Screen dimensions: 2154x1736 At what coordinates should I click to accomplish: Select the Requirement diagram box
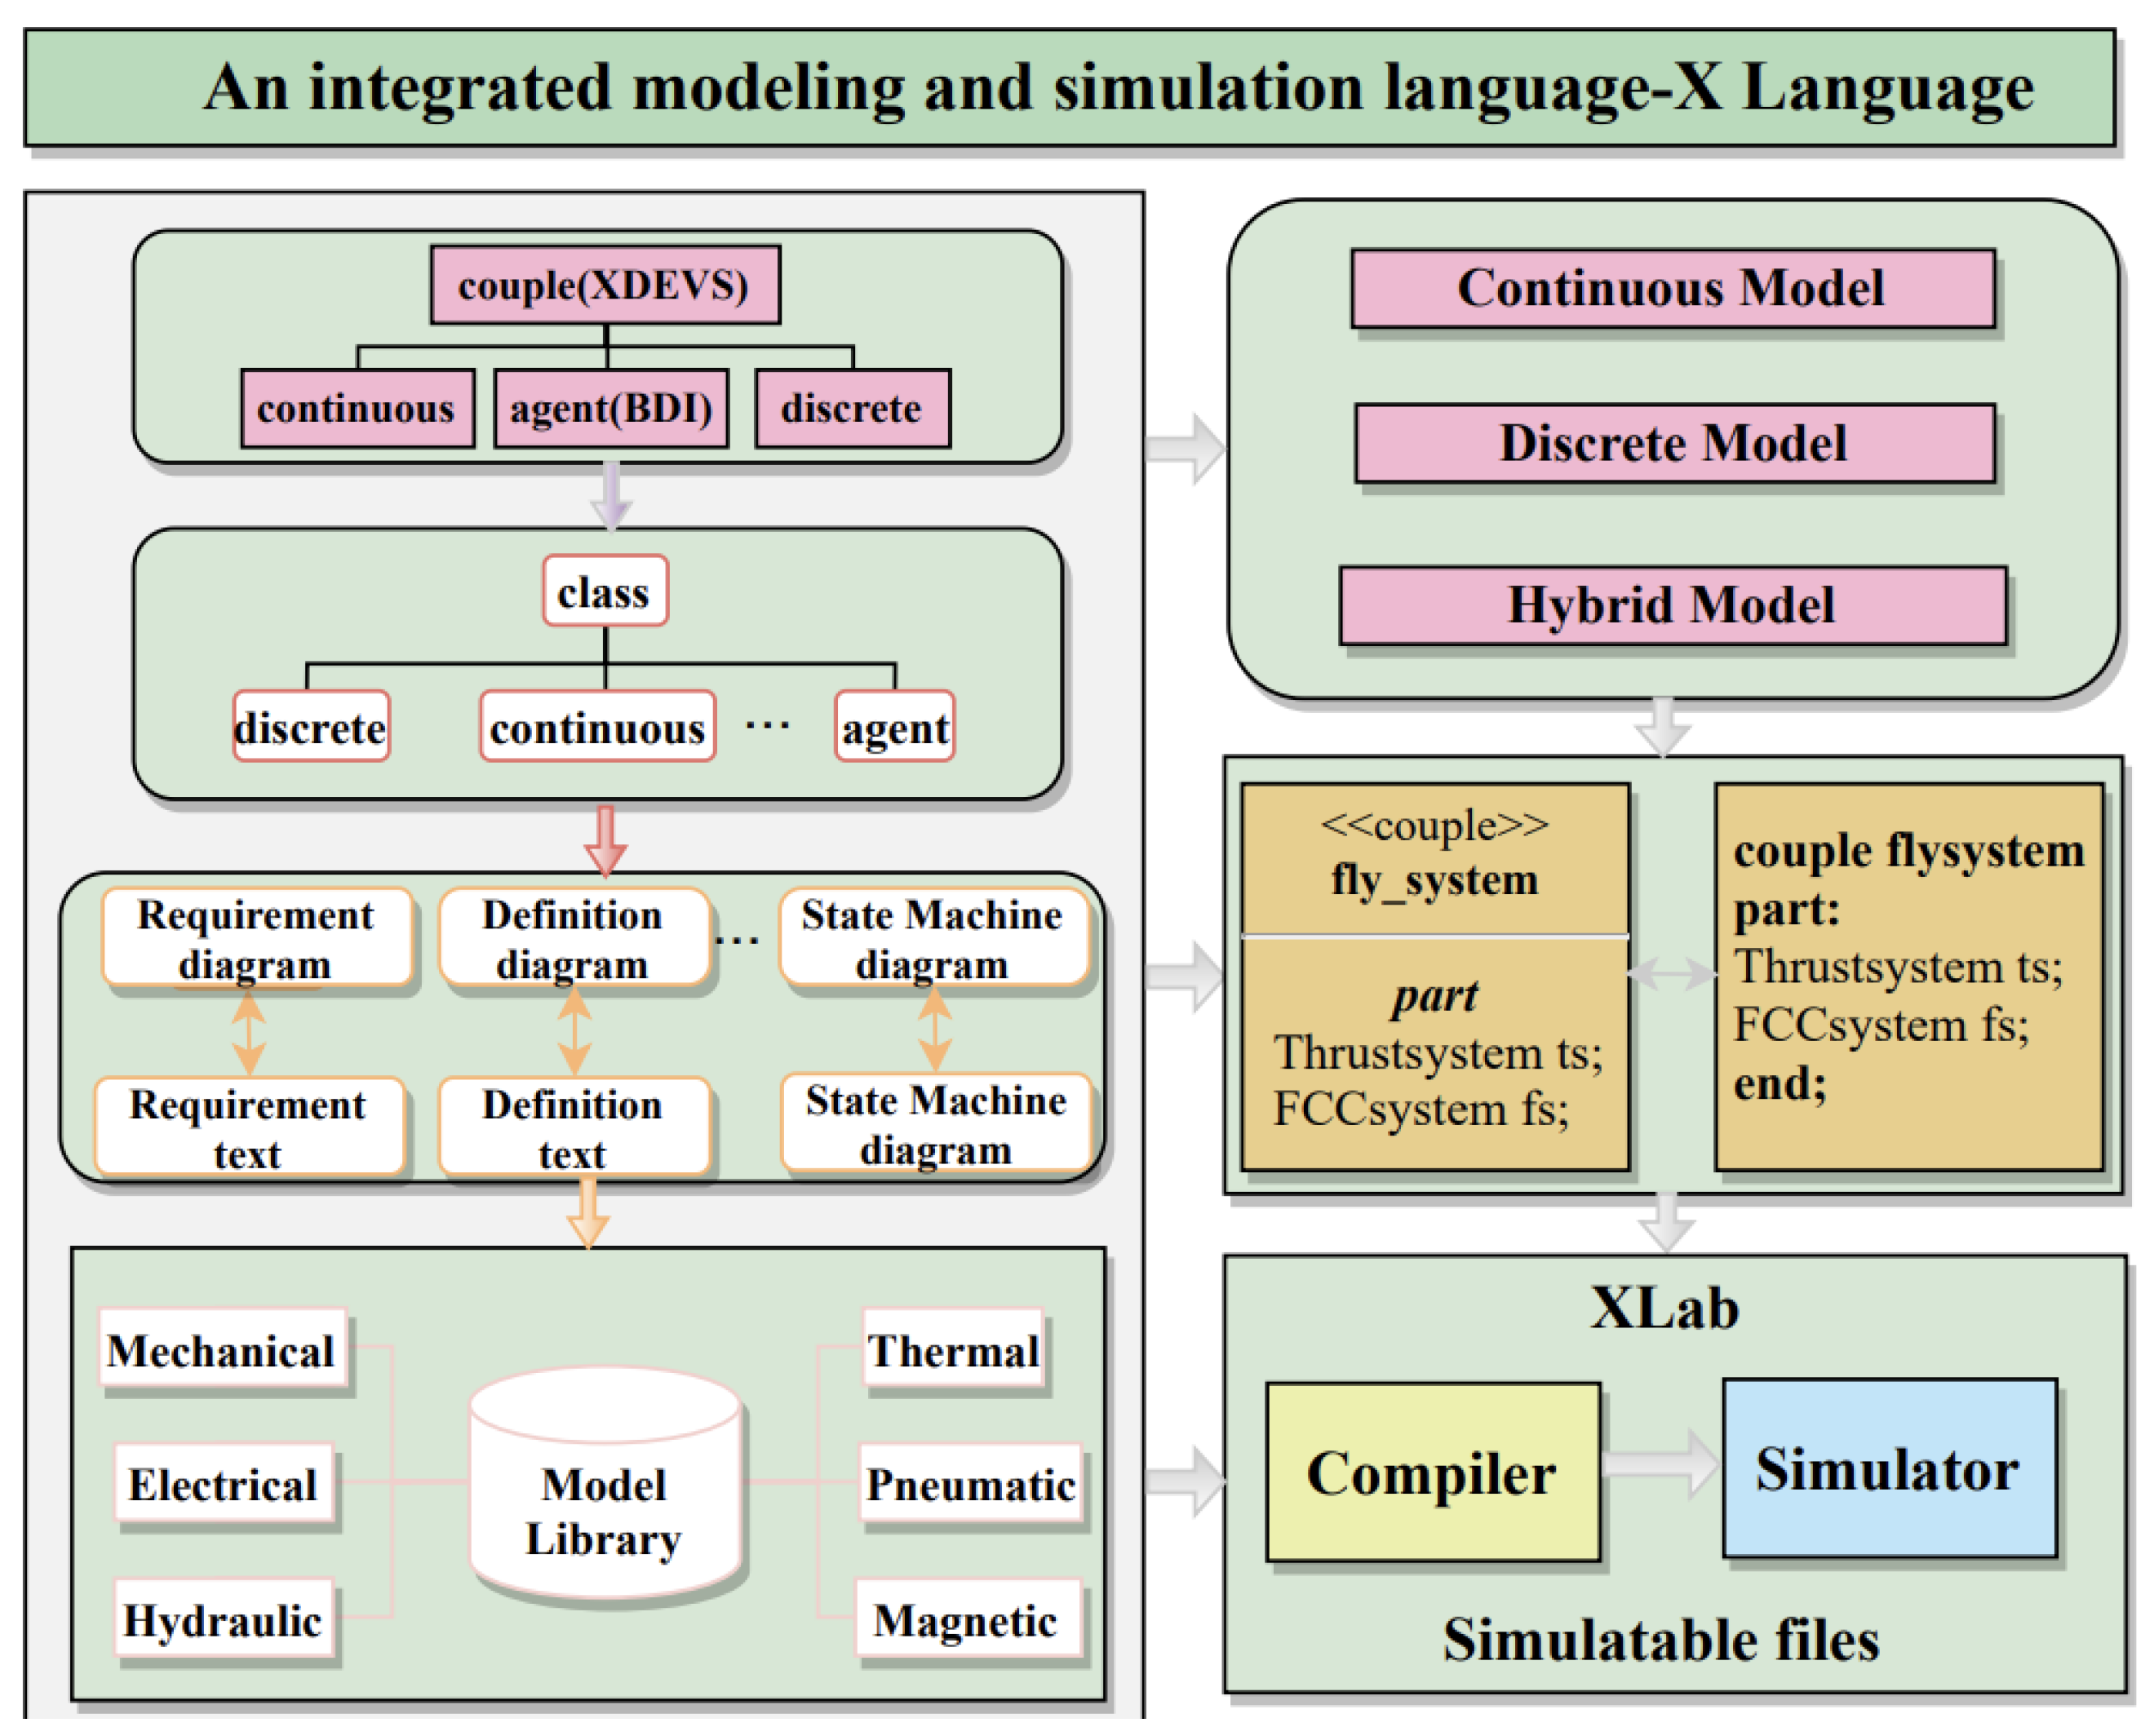click(256, 938)
